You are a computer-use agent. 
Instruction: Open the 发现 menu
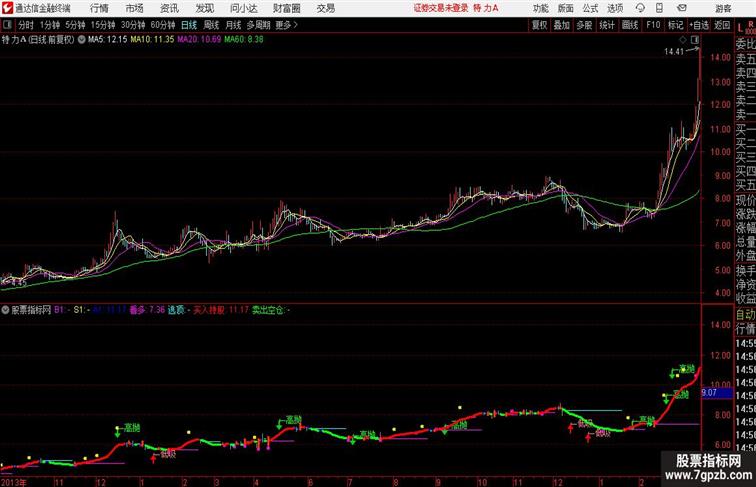(x=205, y=8)
